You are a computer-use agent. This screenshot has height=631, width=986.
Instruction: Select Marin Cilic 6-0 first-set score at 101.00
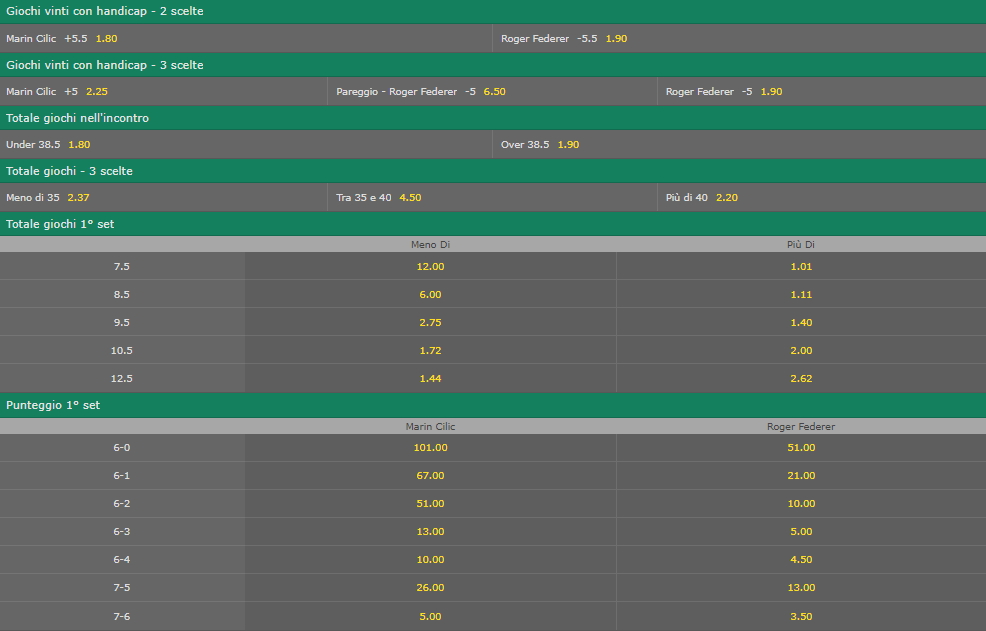pos(430,448)
